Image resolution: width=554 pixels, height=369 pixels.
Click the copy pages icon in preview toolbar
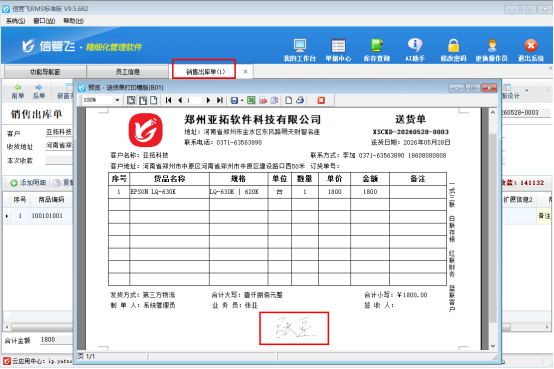coord(274,100)
